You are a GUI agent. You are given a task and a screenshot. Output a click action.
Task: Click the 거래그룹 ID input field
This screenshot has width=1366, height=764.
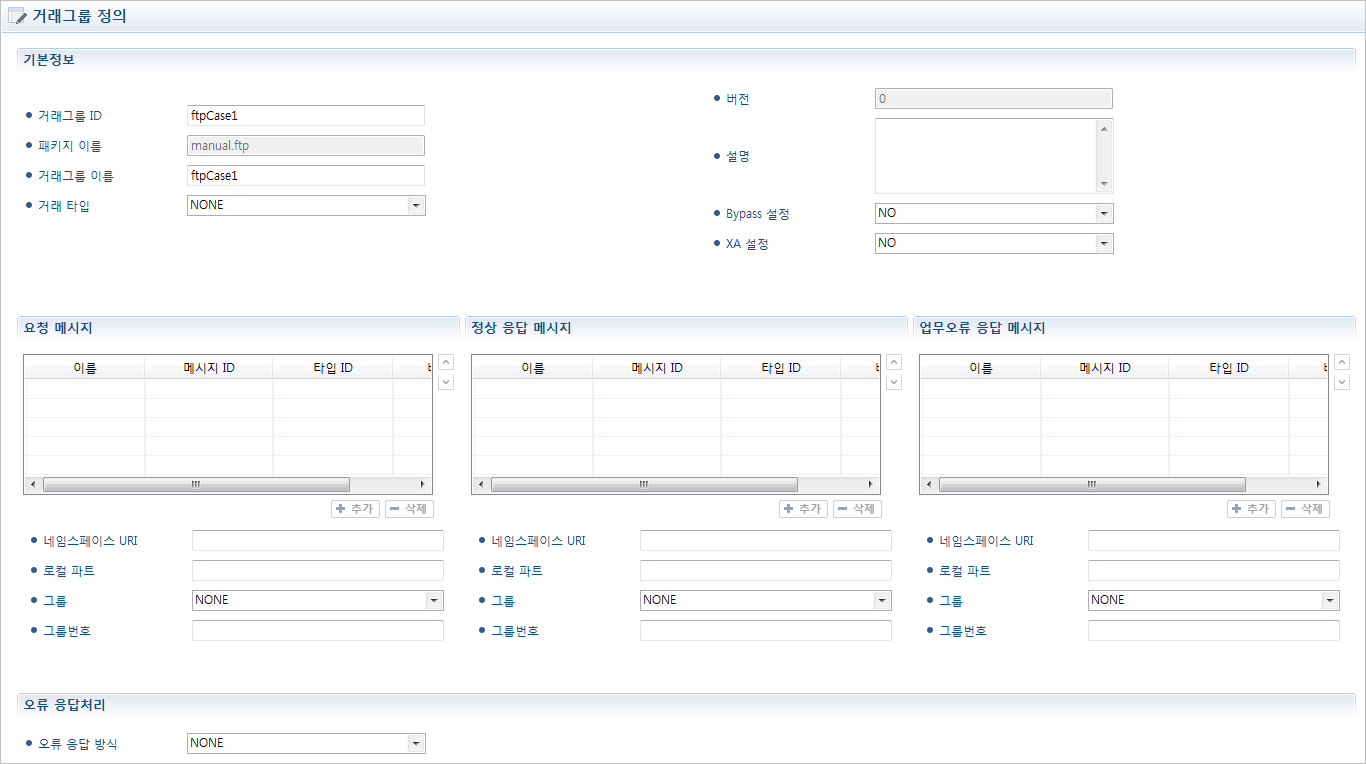tap(305, 116)
